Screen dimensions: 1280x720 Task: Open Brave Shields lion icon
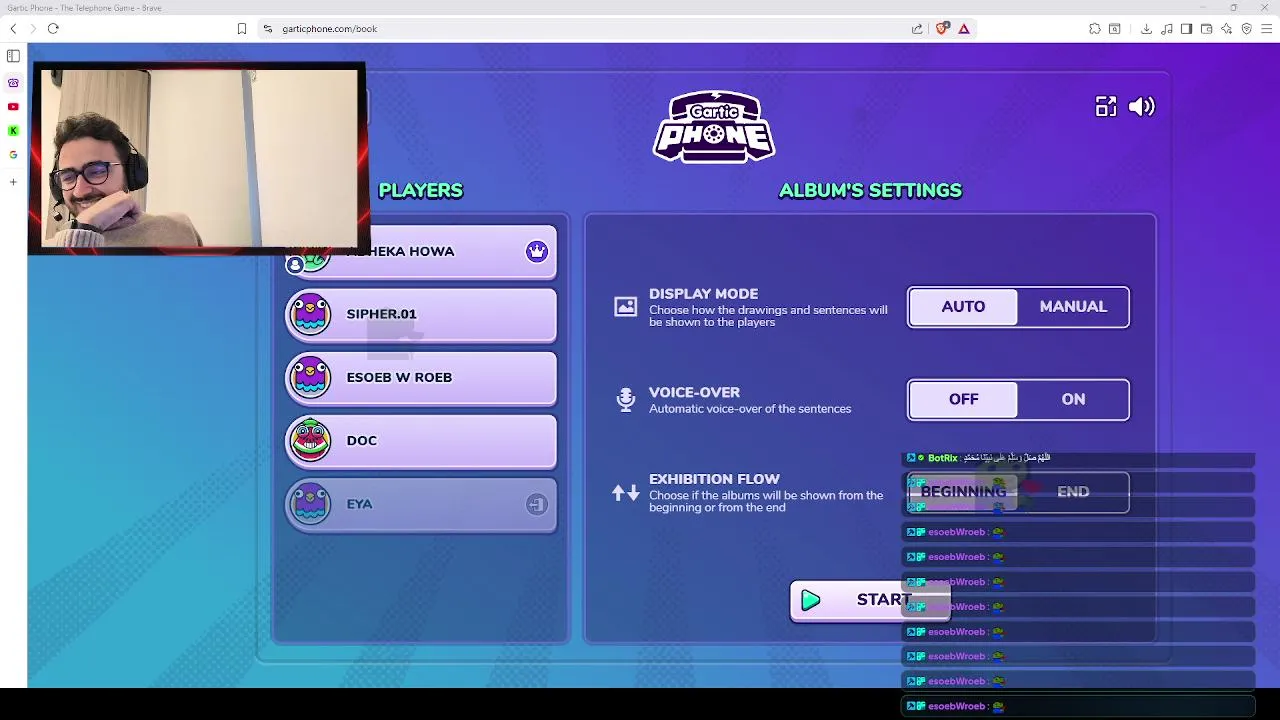coord(942,29)
